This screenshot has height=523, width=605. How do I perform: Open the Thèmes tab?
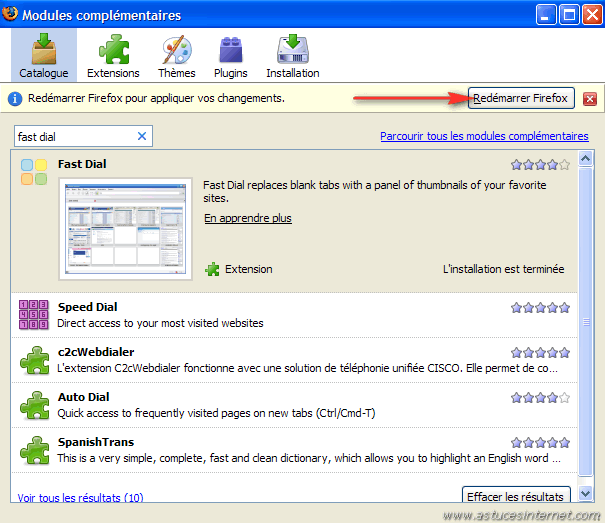177,55
